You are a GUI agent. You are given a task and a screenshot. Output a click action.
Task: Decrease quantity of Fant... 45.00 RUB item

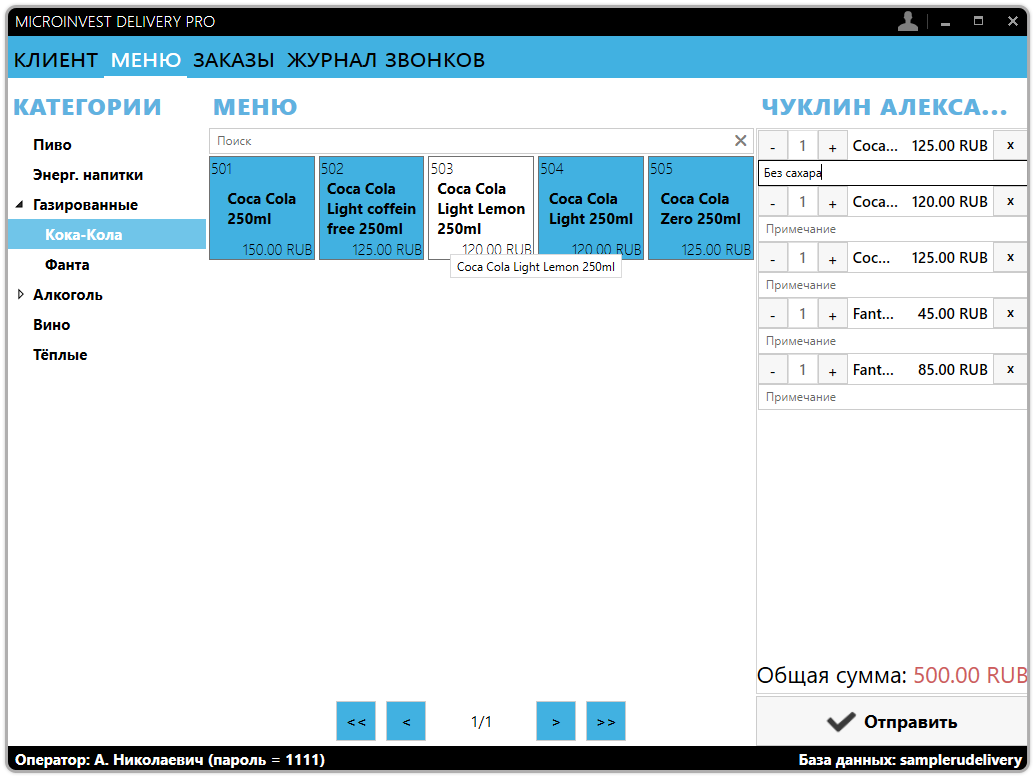(x=773, y=314)
